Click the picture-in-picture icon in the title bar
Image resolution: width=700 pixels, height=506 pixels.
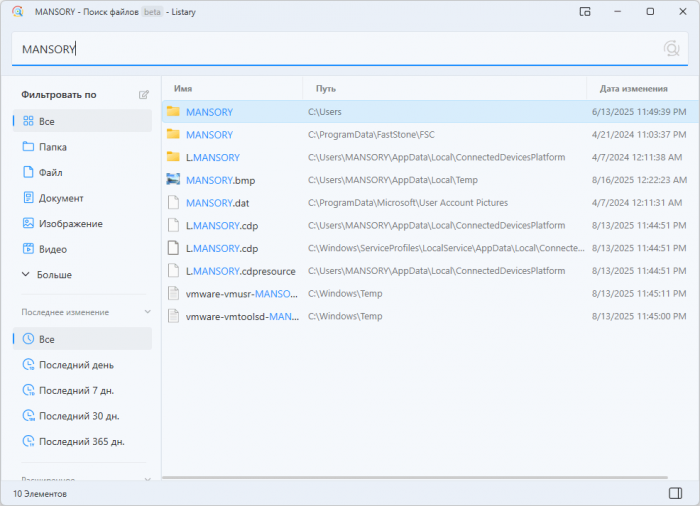click(x=585, y=12)
